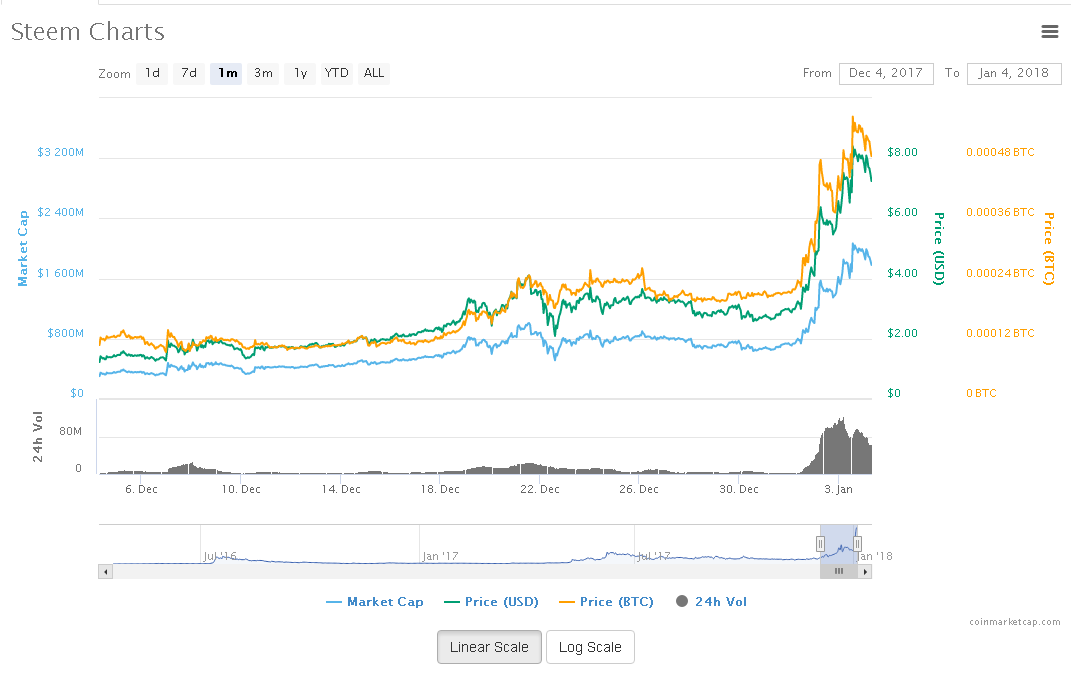The height and width of the screenshot is (684, 1091).
Task: Click the 0.00024 BTC axis label
Action: 1000,273
